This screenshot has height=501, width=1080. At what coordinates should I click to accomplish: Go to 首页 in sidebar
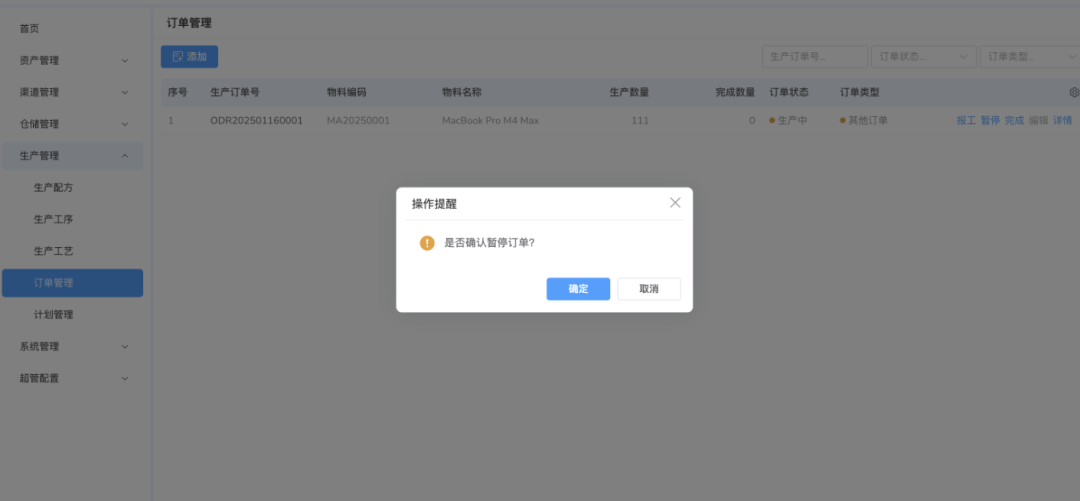[30, 29]
